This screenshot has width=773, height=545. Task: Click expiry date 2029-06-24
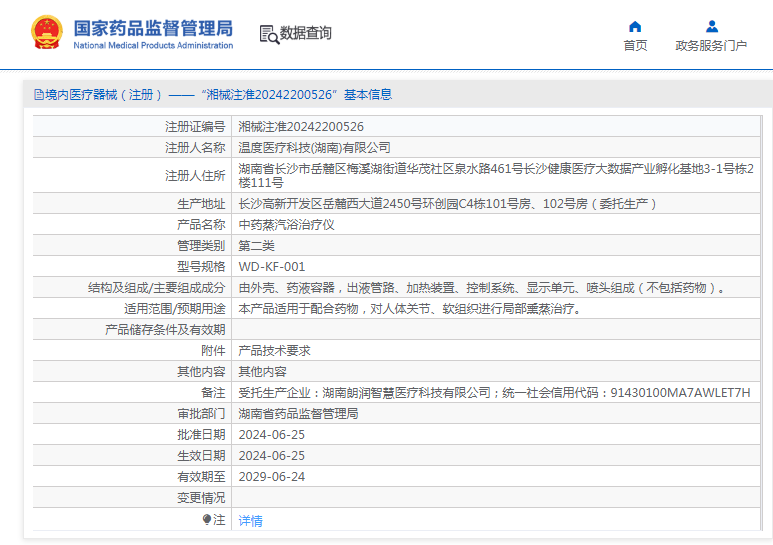[x=272, y=477]
